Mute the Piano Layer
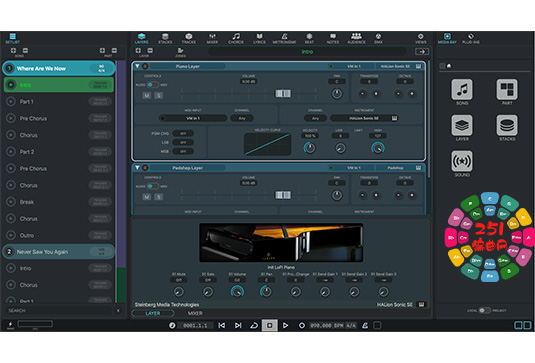Viewport: 535px width, 363px height. pos(147,96)
